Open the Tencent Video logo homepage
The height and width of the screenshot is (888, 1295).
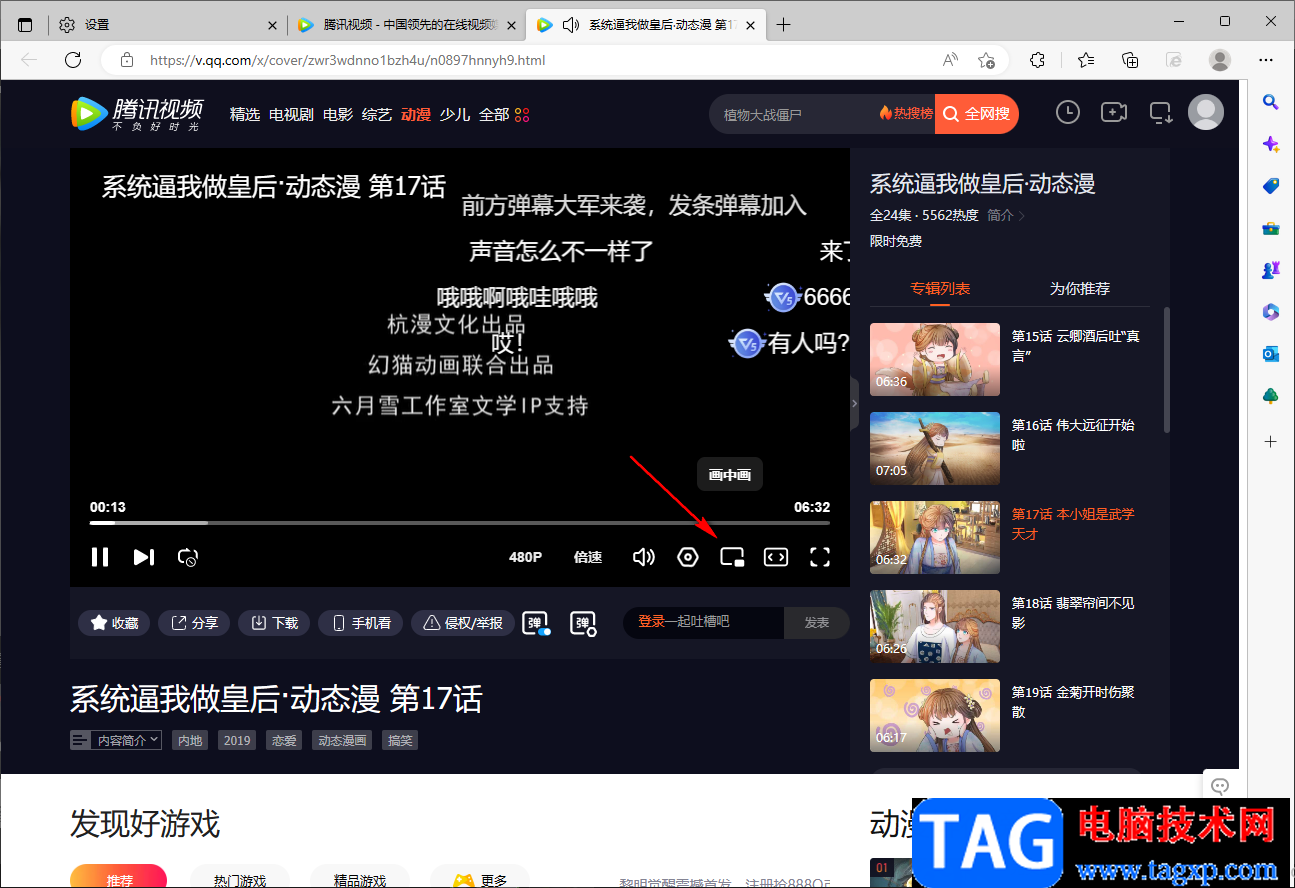137,114
